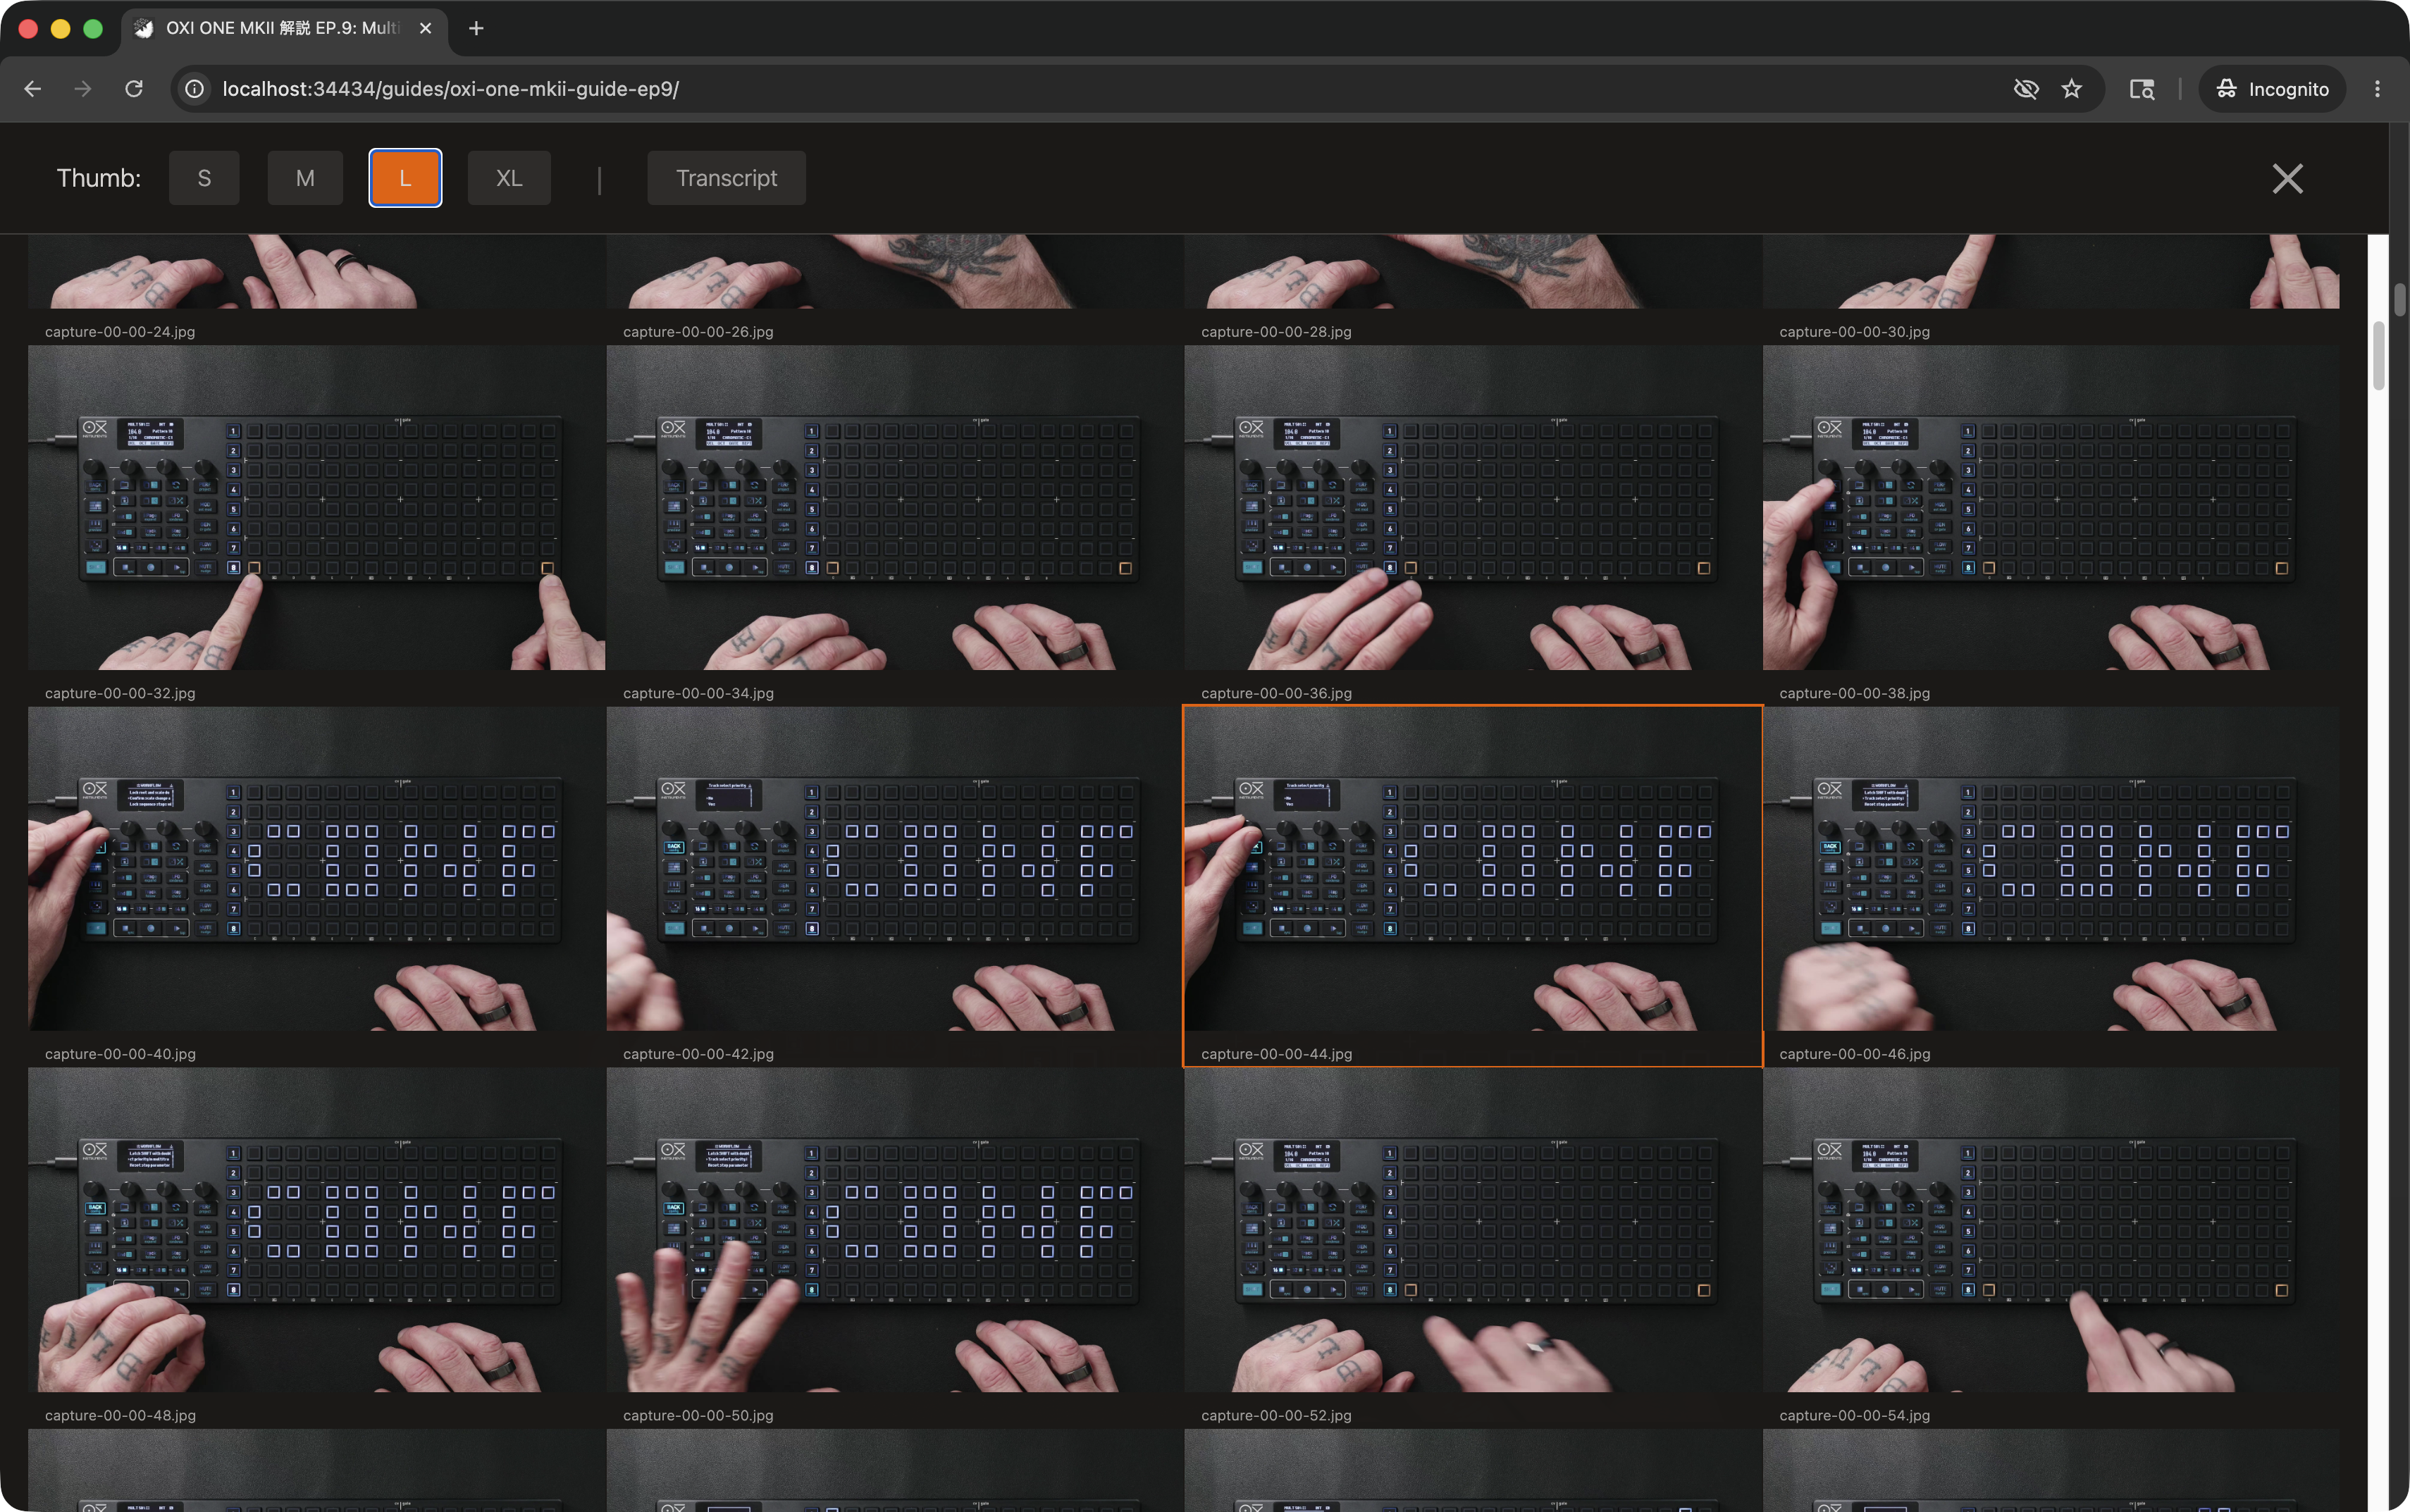Set thumbnail size to M
The image size is (2410, 1512).
coord(305,178)
